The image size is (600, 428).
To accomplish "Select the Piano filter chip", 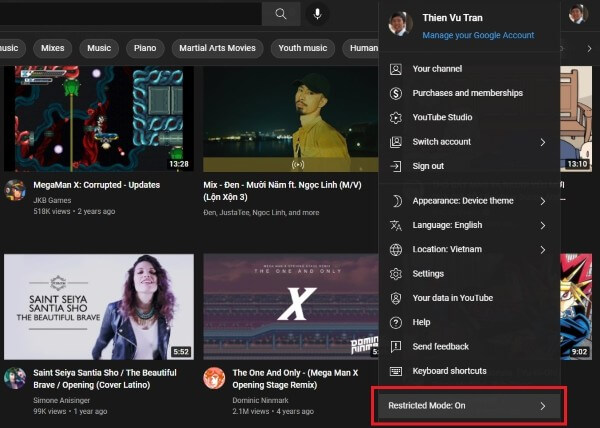I will point(143,47).
